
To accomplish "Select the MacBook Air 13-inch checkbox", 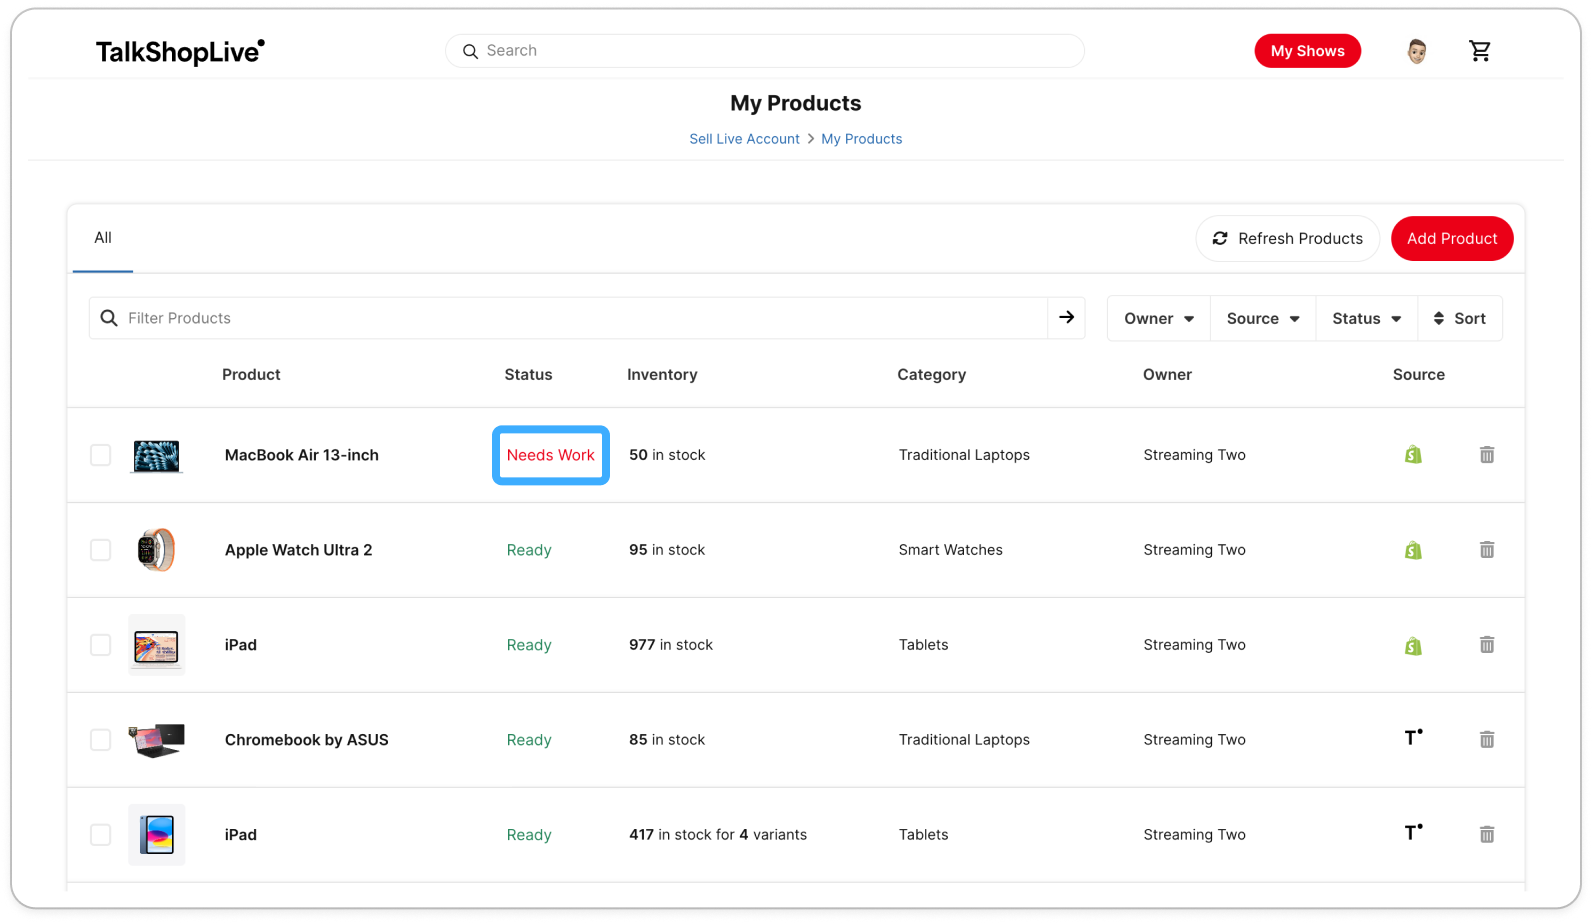I will (x=101, y=455).
